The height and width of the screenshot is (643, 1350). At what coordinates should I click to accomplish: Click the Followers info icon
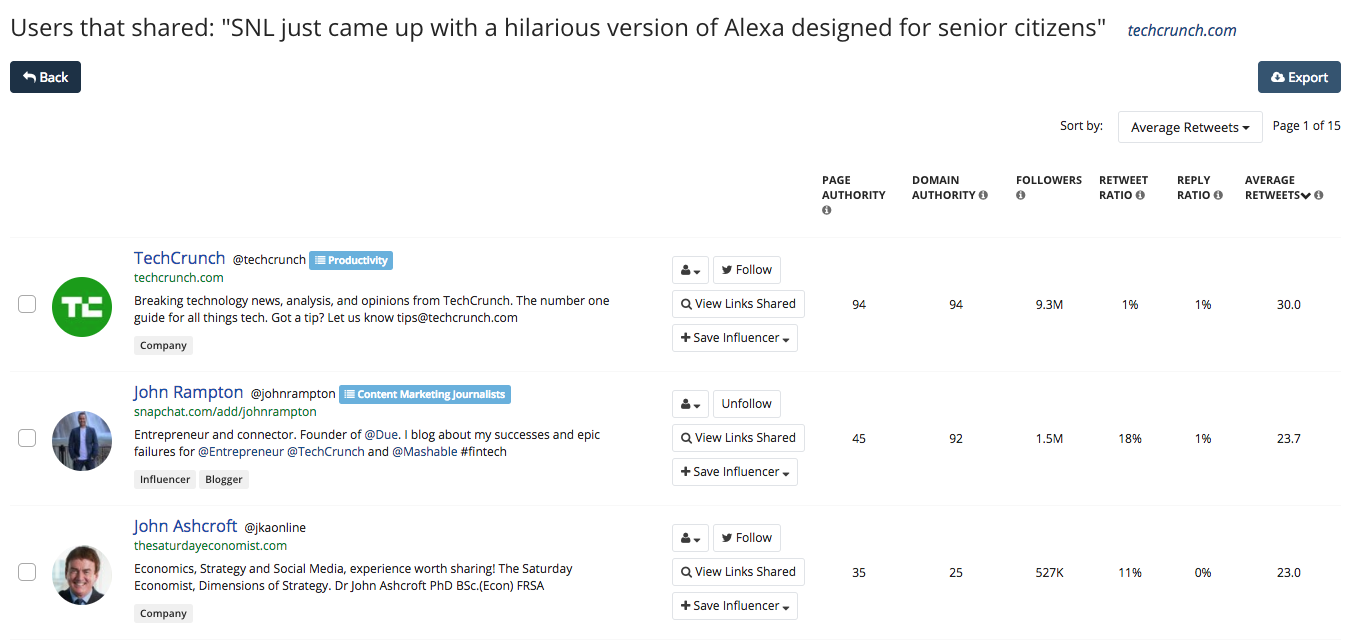pyautogui.click(x=1021, y=195)
